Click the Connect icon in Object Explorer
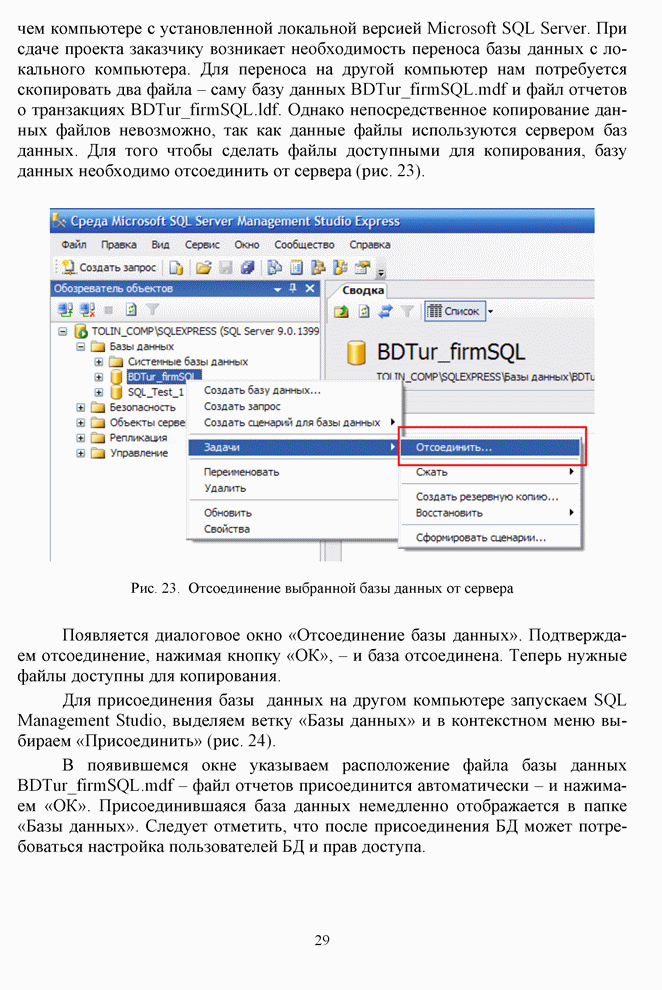Image resolution: width=662 pixels, height=990 pixels. coord(65,310)
